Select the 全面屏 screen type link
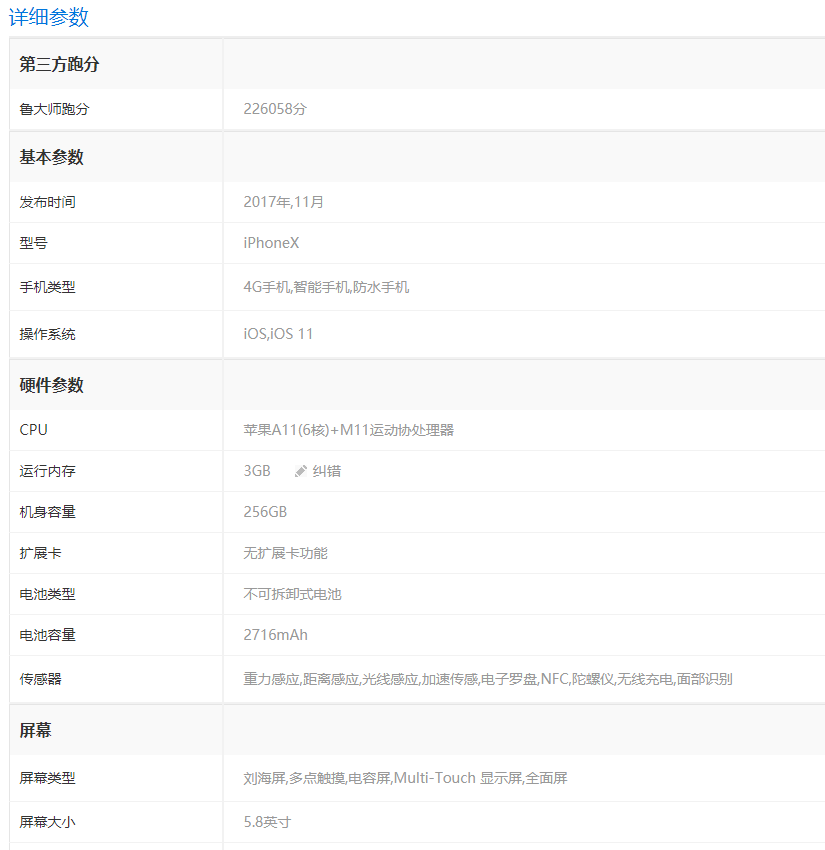Image resolution: width=825 pixels, height=850 pixels. pyautogui.click(x=546, y=778)
